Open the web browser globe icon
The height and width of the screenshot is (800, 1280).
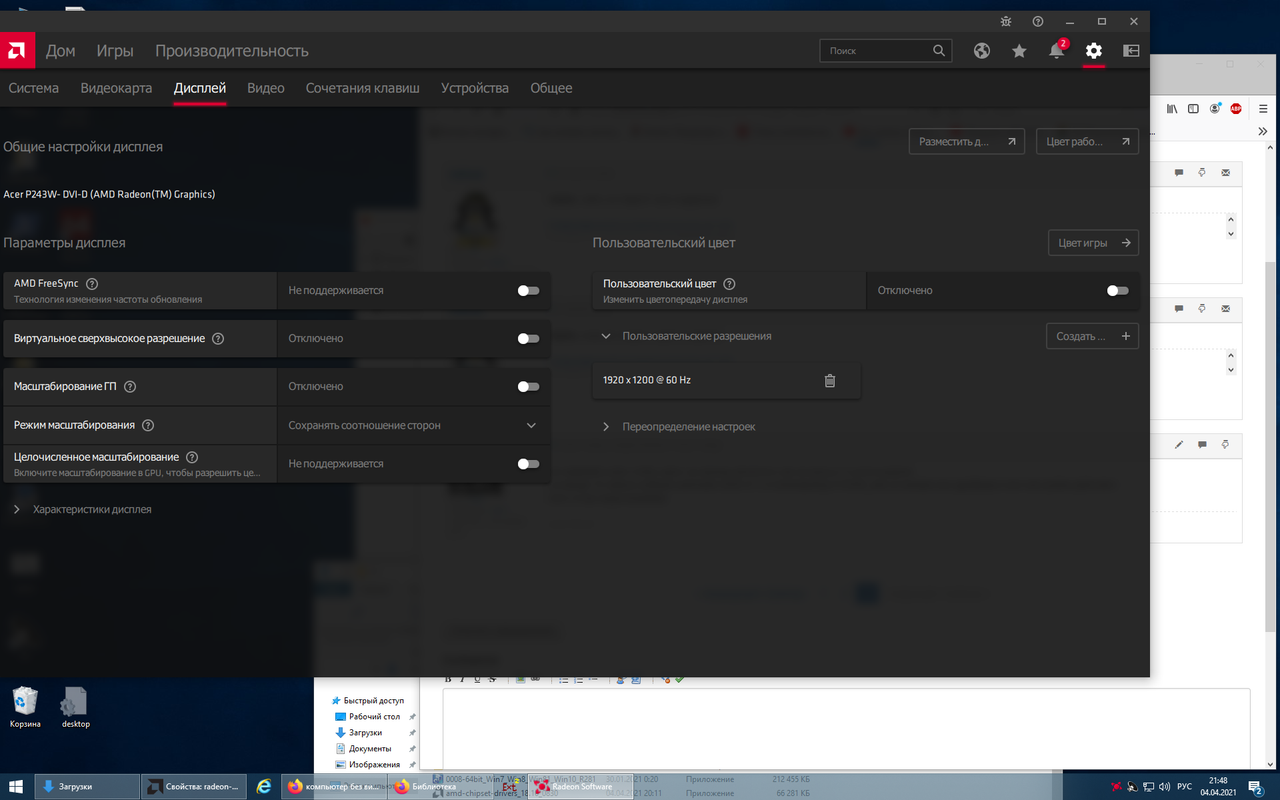point(982,50)
